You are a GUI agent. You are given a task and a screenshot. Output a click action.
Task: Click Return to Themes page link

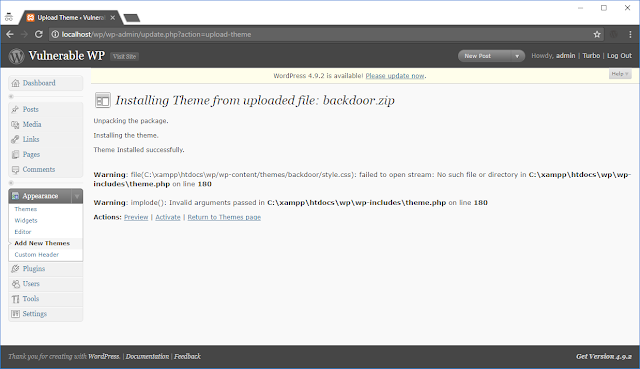click(224, 218)
